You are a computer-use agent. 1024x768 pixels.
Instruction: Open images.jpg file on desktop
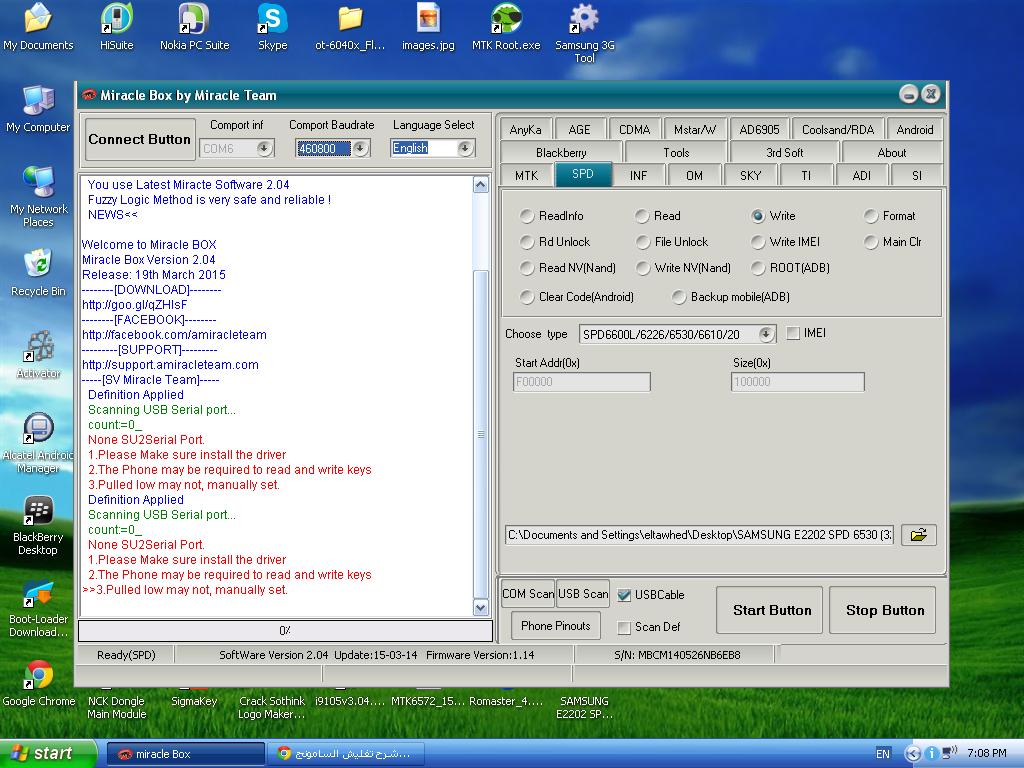click(428, 27)
